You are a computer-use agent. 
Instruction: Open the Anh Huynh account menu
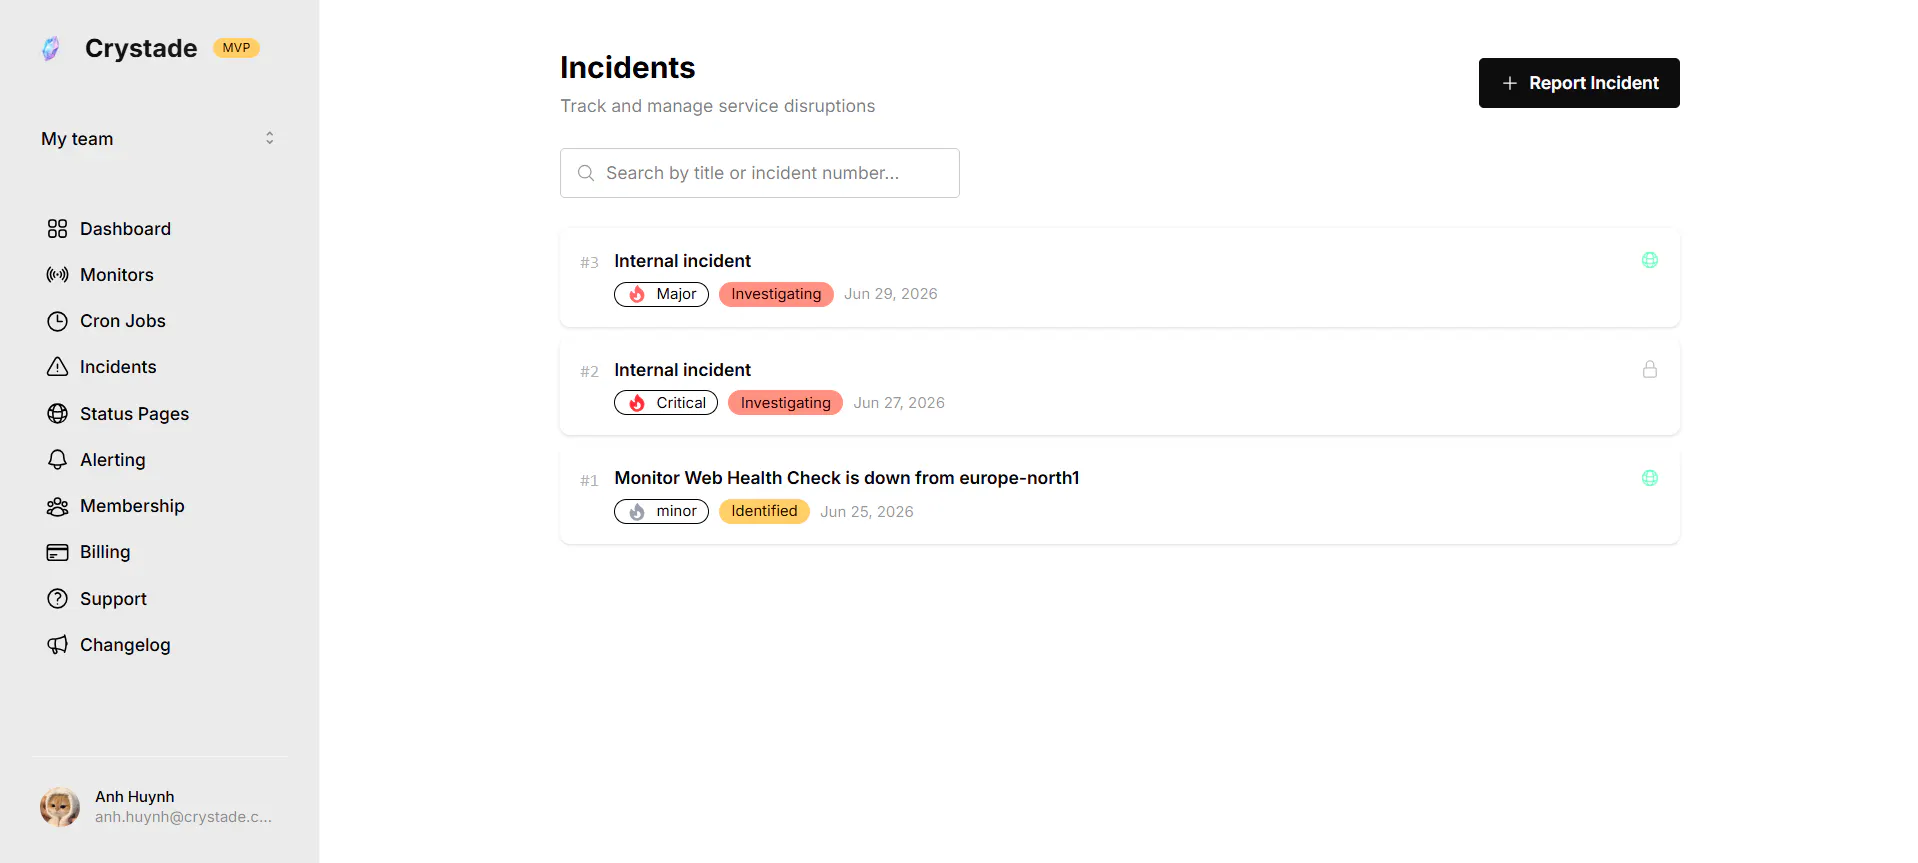(x=158, y=807)
